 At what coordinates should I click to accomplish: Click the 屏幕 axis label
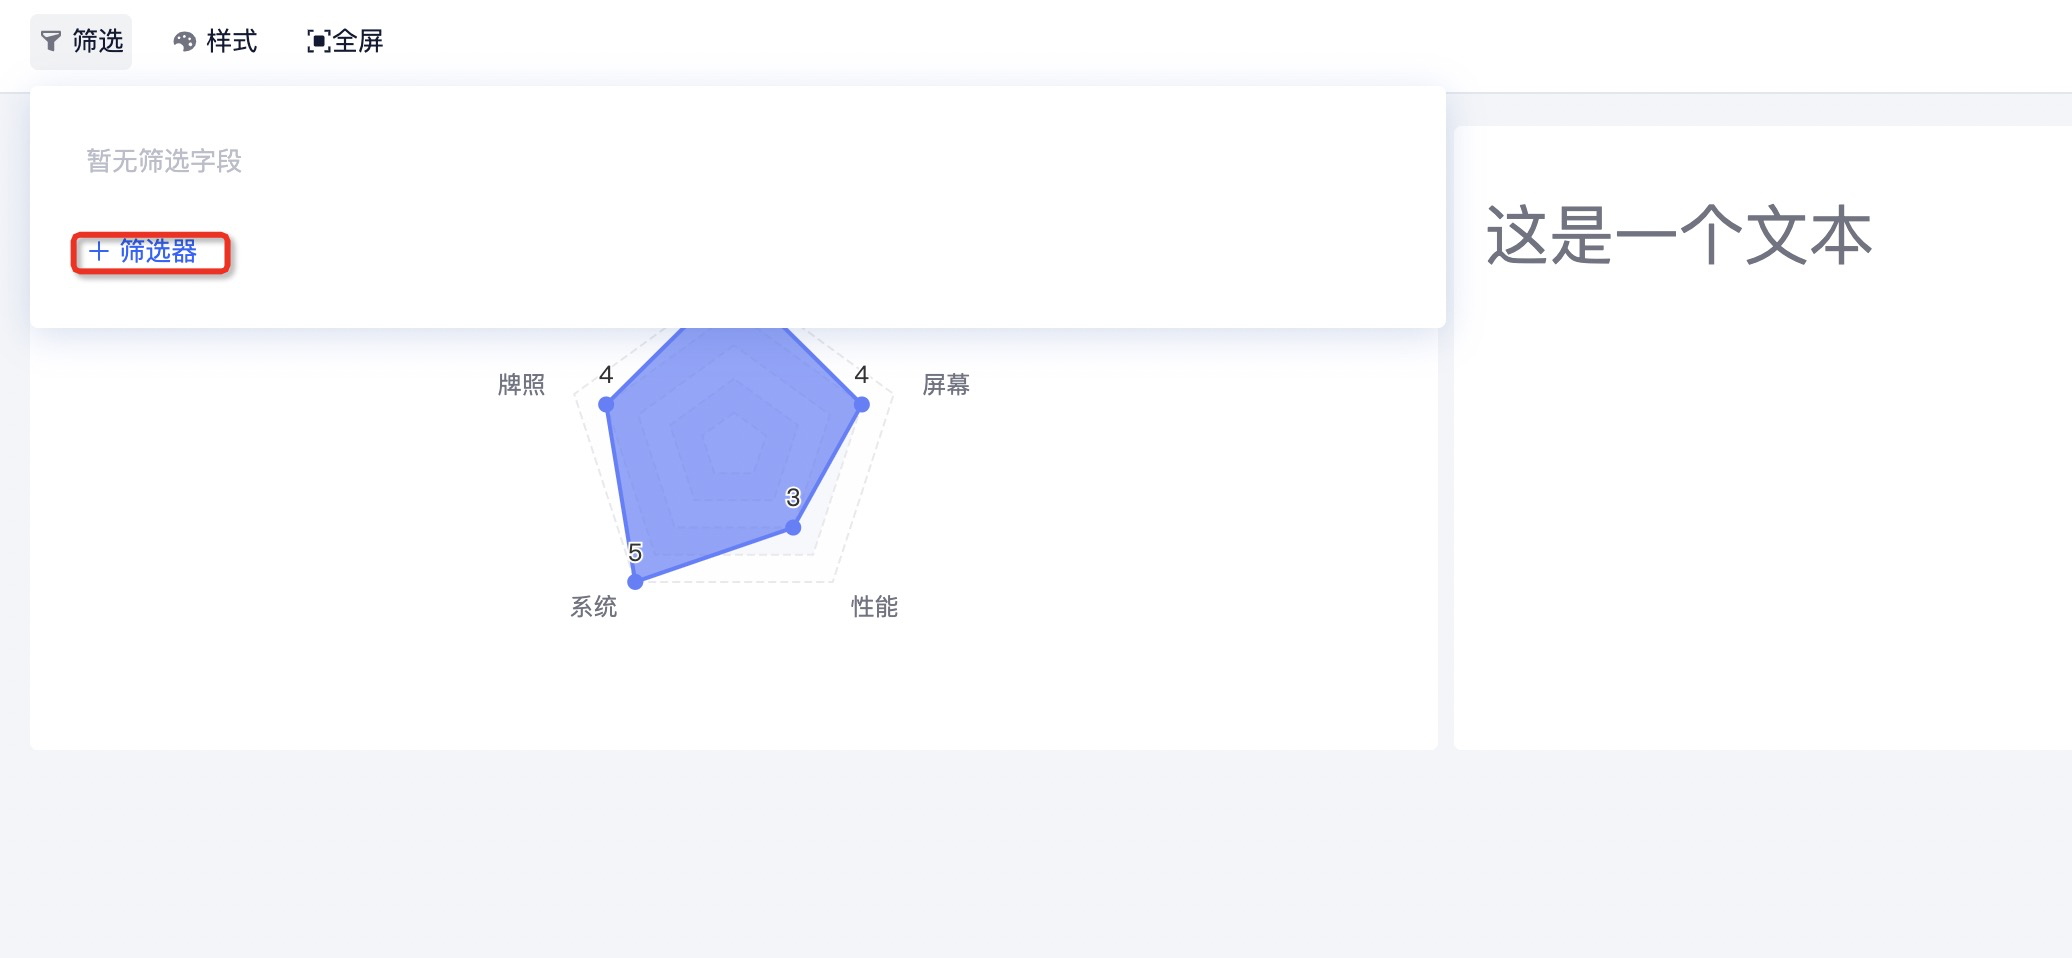(946, 385)
